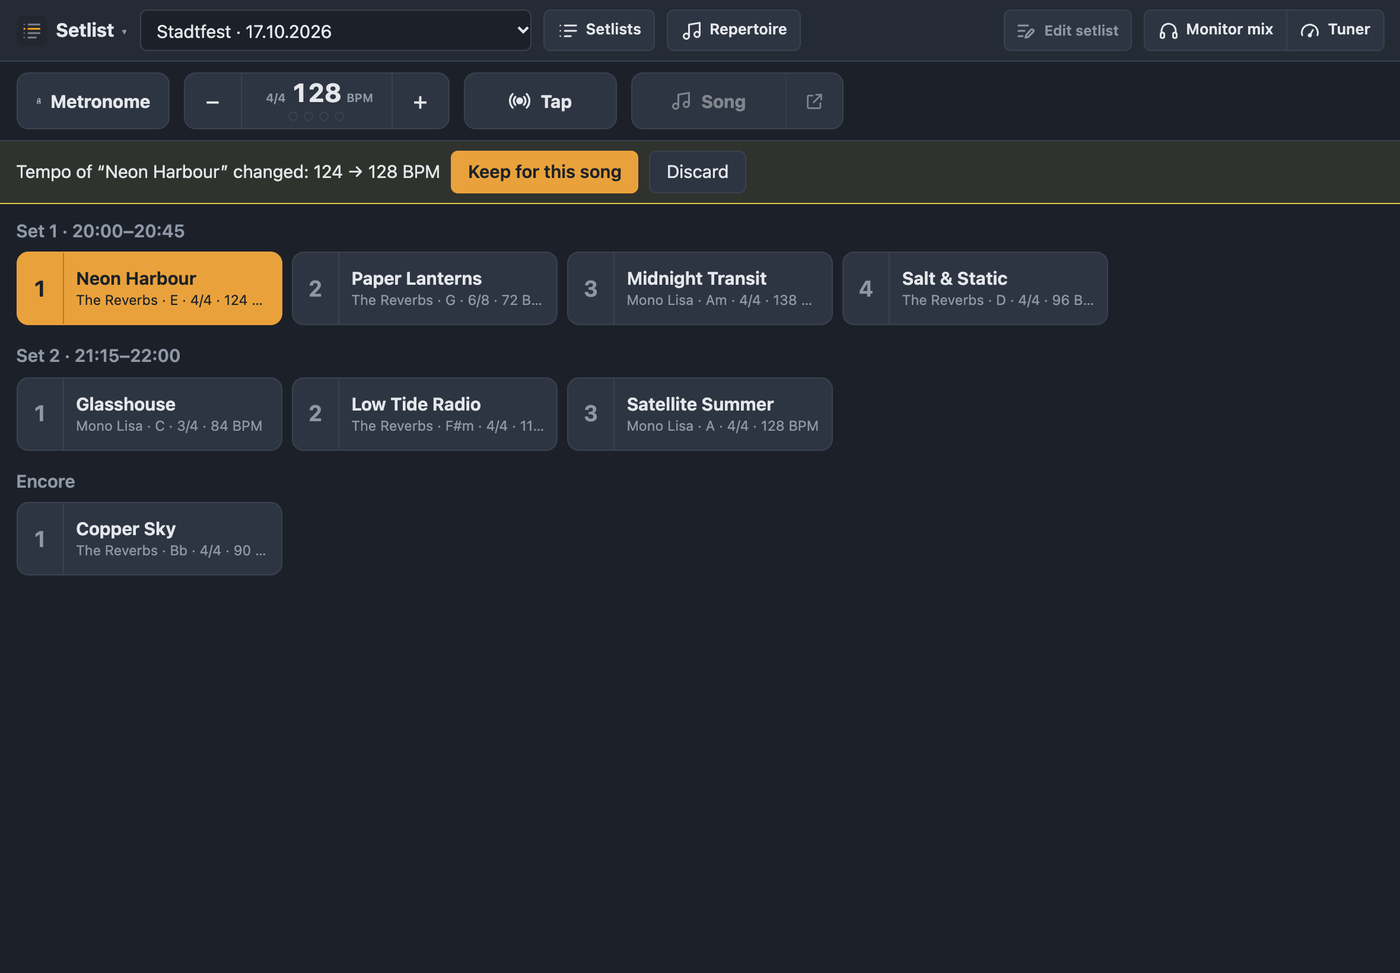
Task: Toggle the Metronome on or off
Action: 93,101
